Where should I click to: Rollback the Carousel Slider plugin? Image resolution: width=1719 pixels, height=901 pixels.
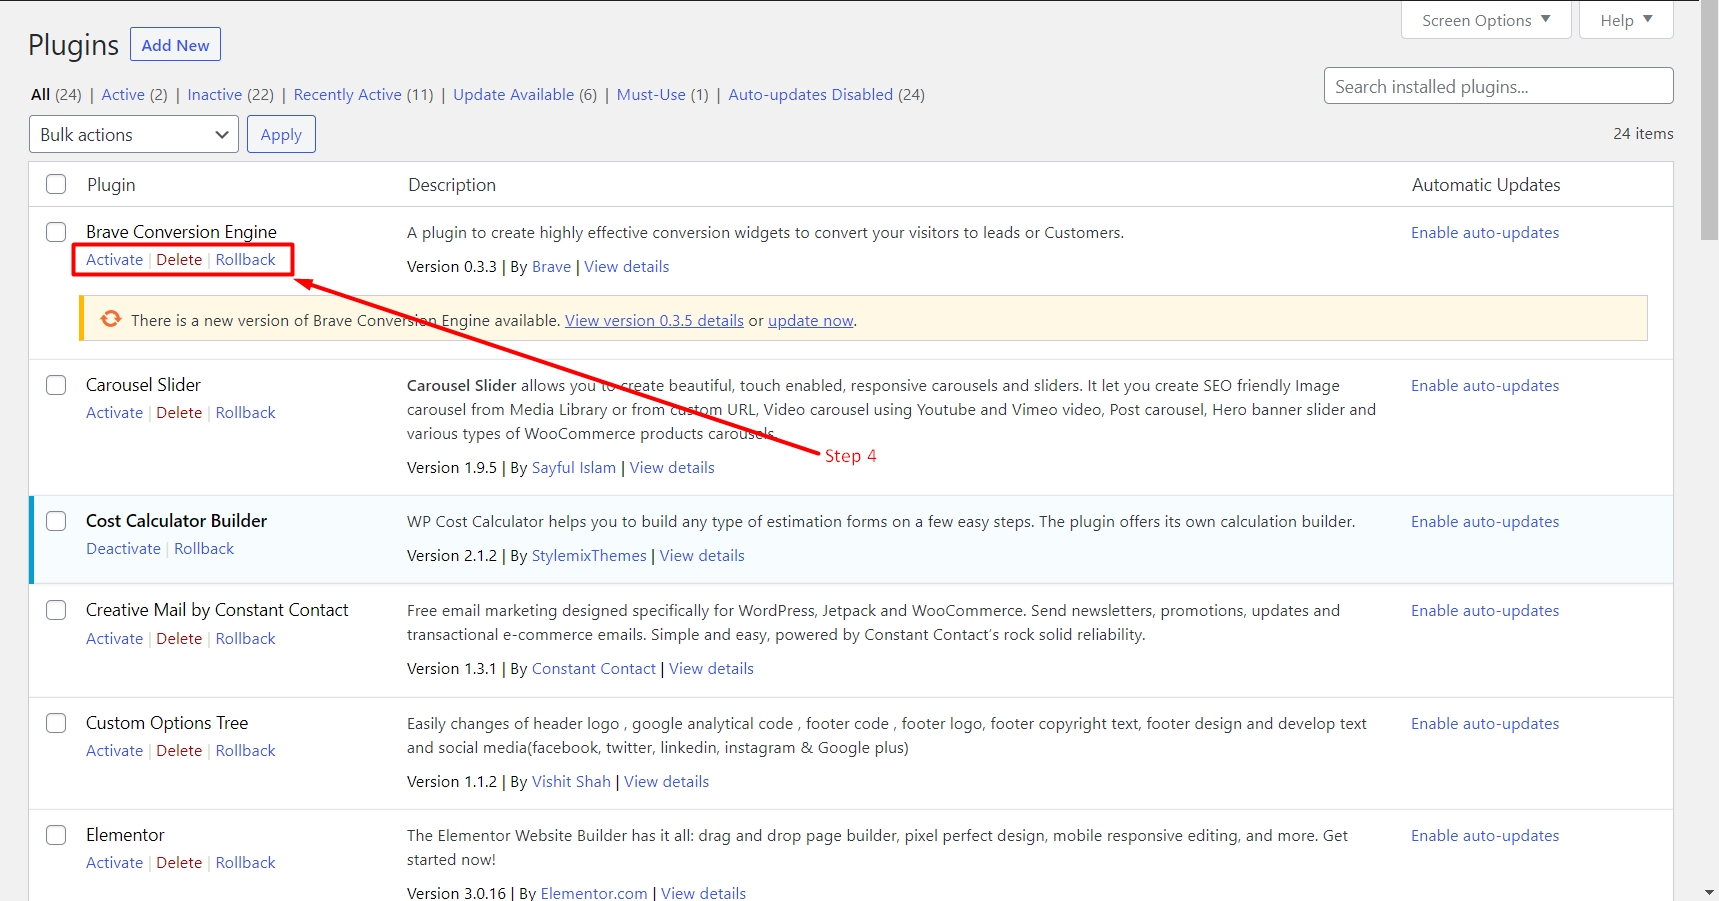tap(245, 412)
